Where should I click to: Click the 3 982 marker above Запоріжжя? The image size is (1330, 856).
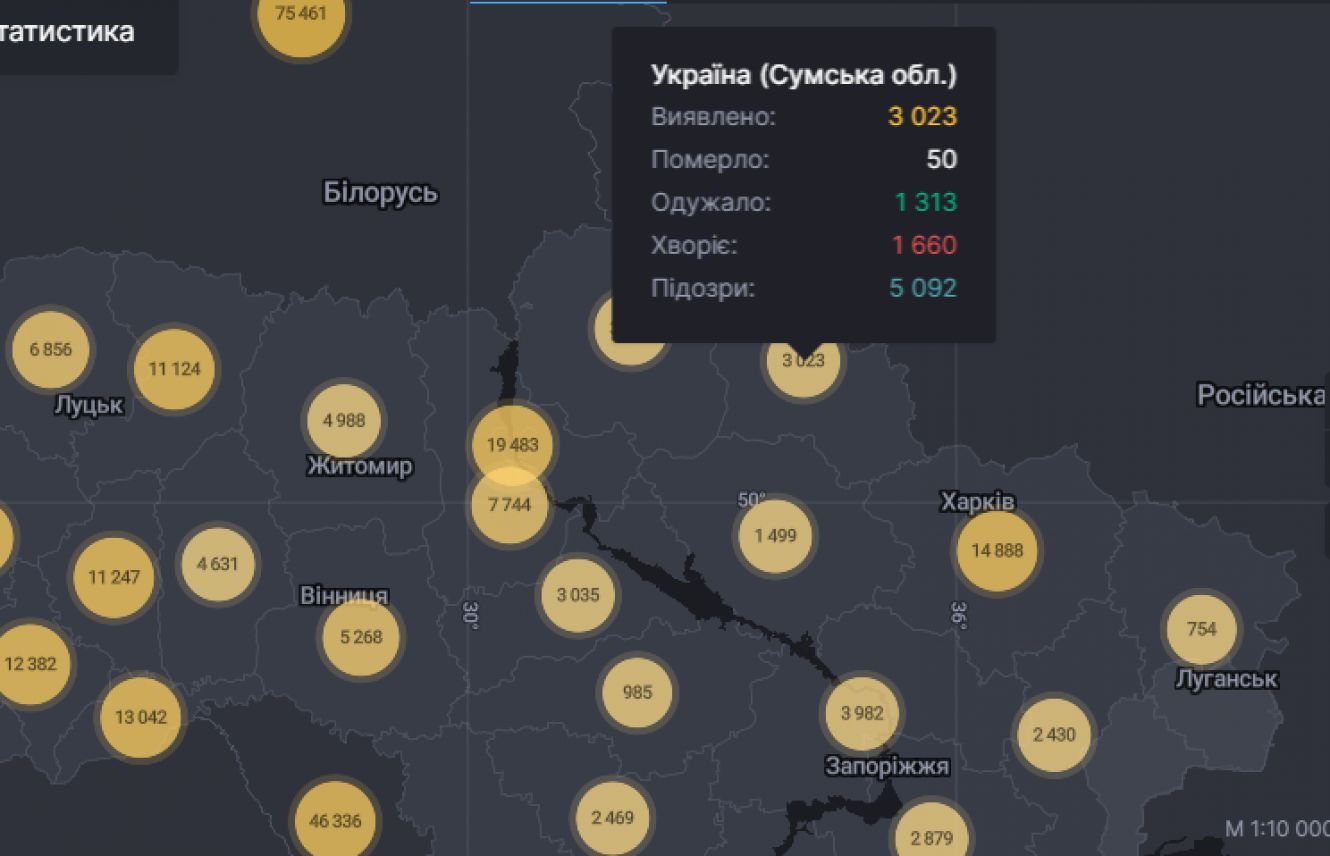tap(861, 713)
